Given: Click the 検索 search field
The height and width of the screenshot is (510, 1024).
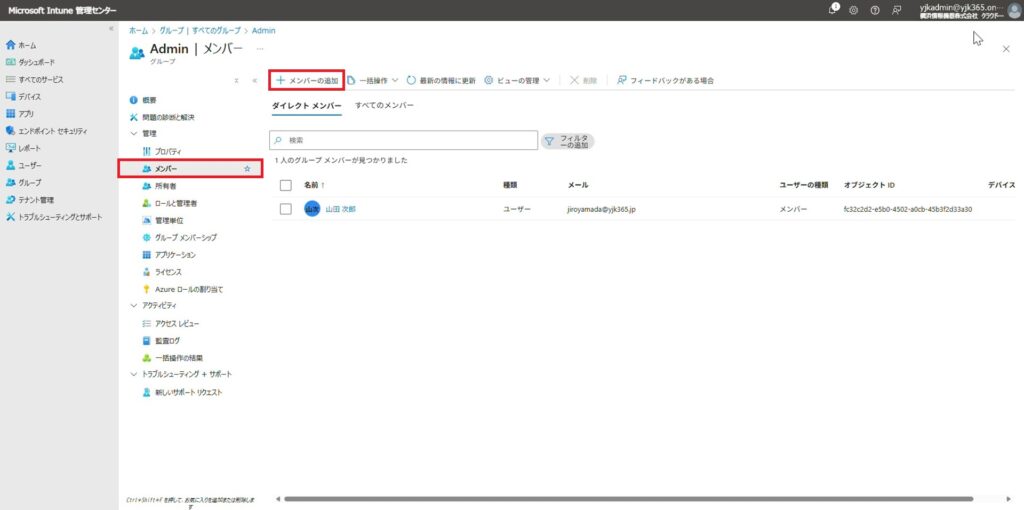Looking at the screenshot, I should pos(405,141).
